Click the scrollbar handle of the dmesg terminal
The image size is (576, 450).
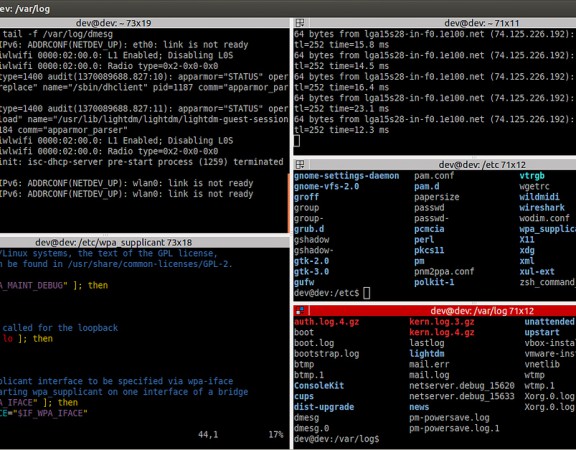click(x=289, y=203)
